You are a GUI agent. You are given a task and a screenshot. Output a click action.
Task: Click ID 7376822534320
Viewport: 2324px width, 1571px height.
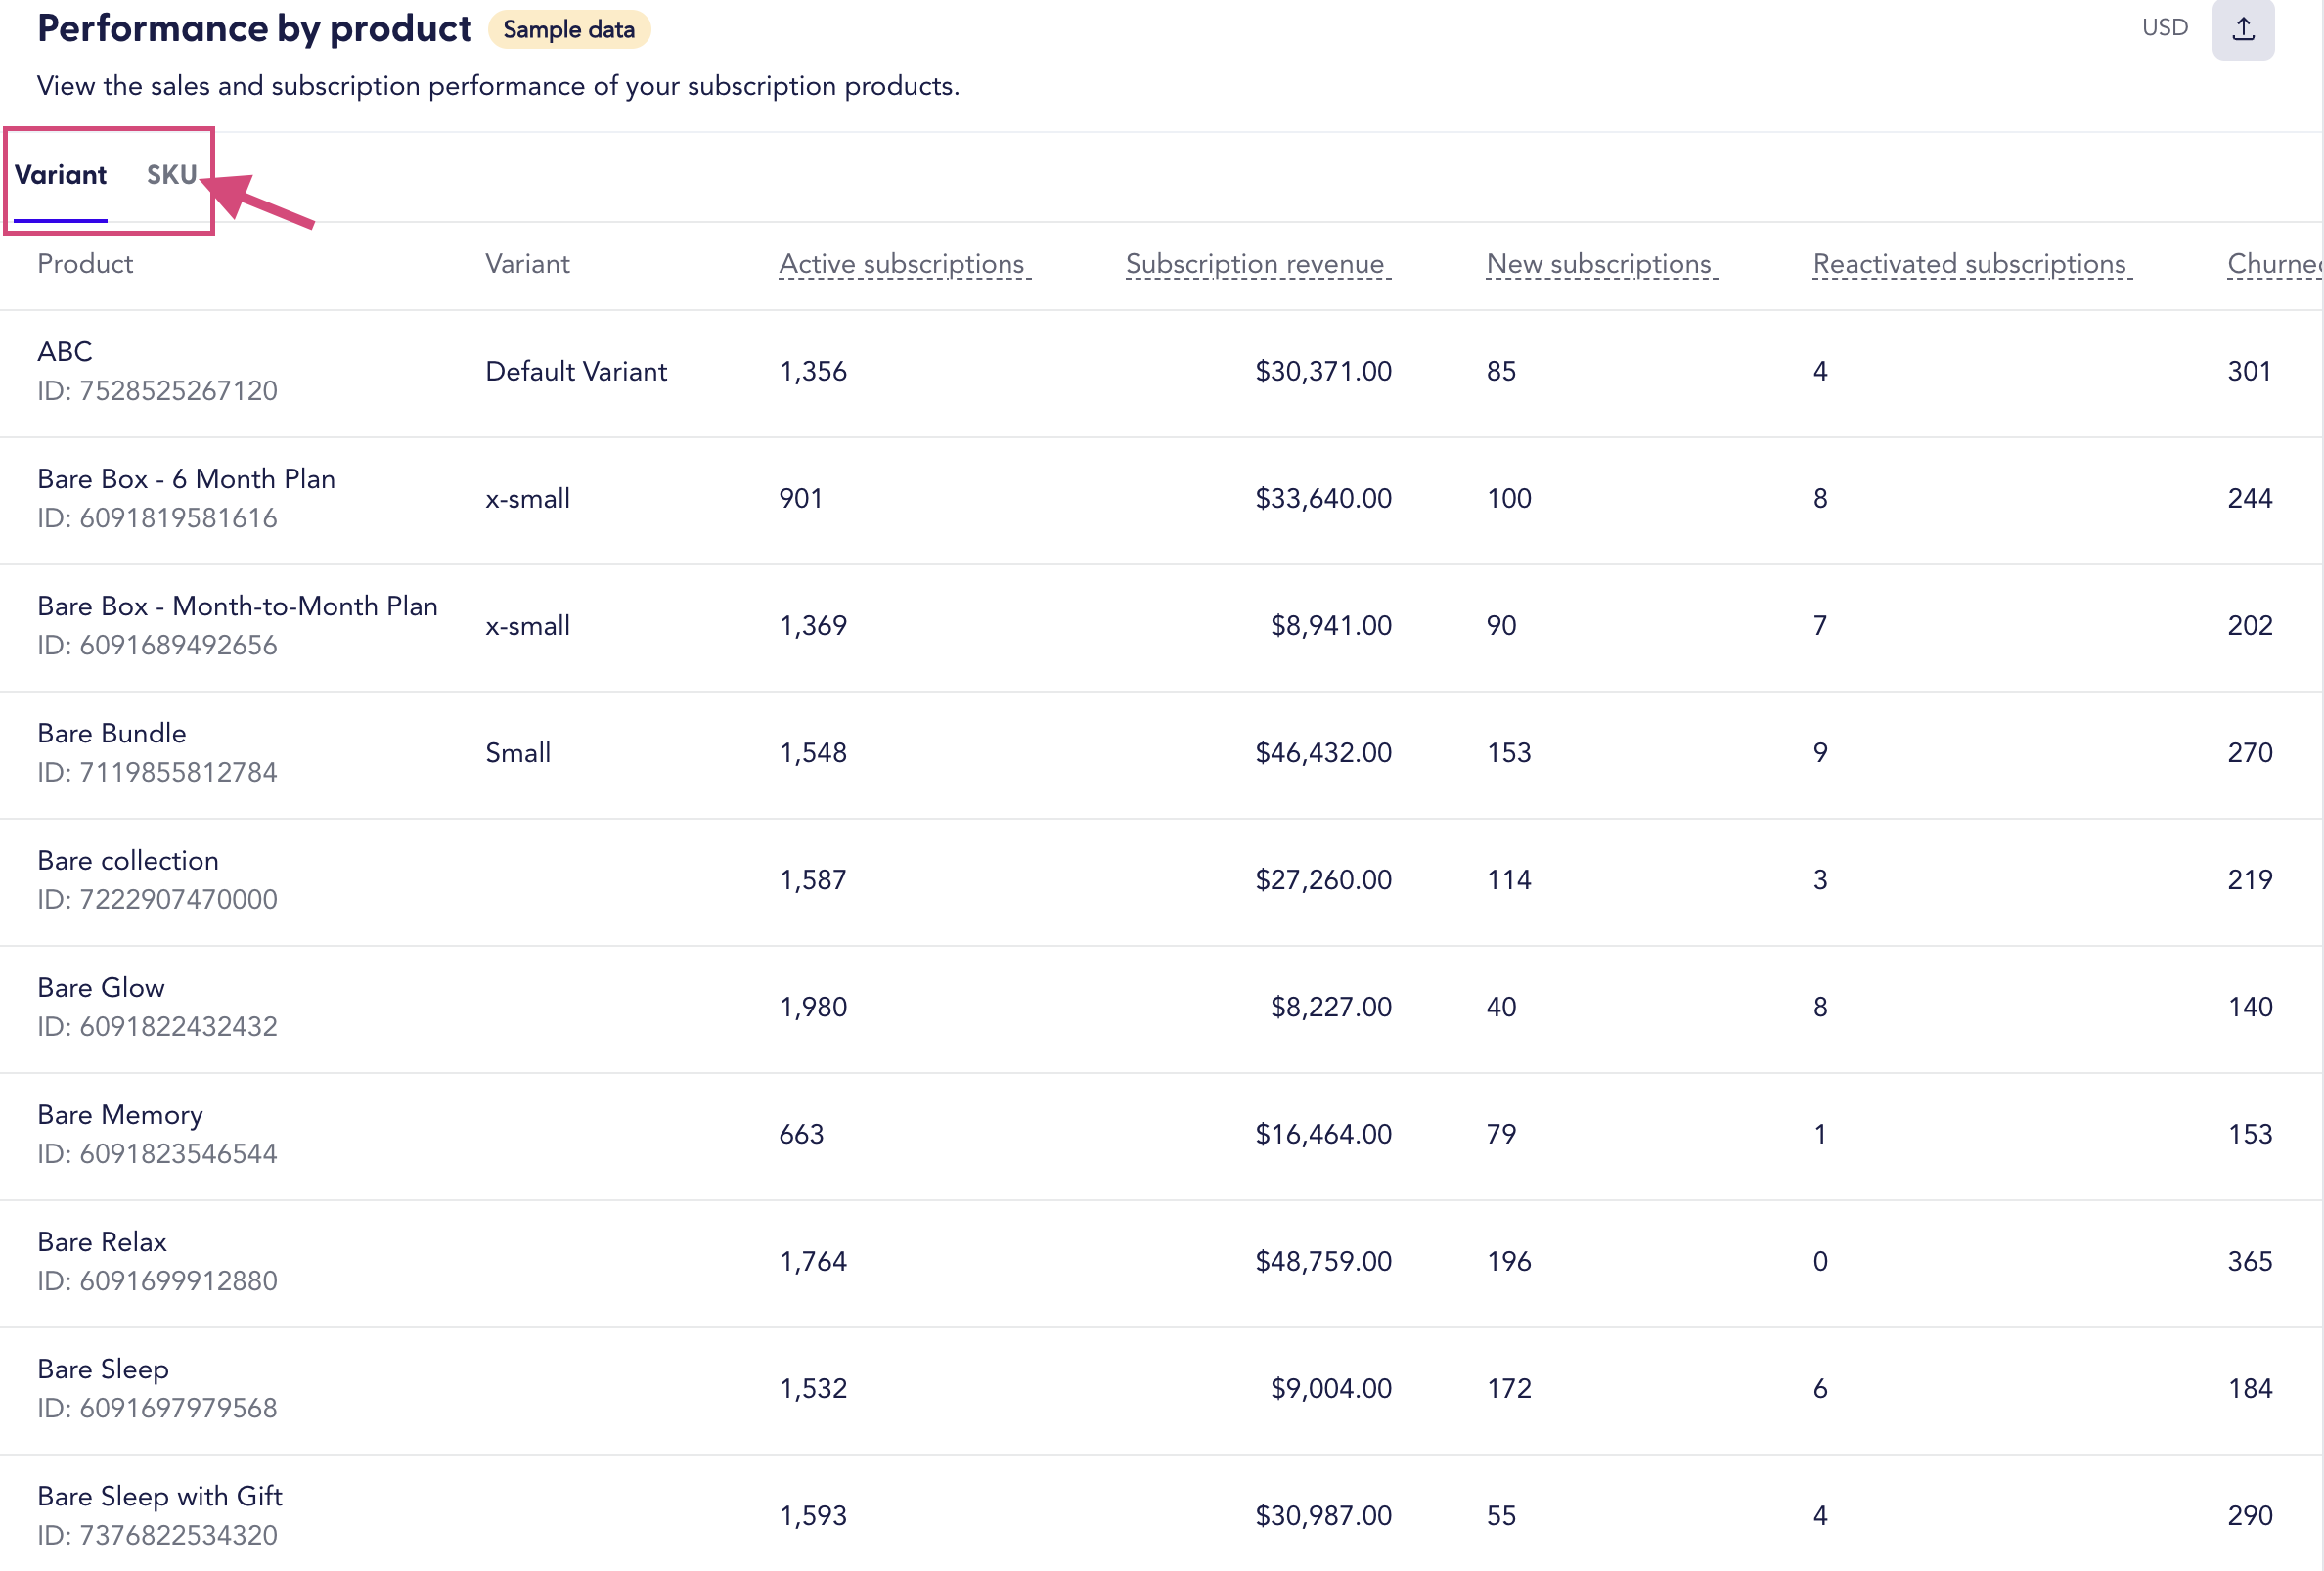point(157,1534)
